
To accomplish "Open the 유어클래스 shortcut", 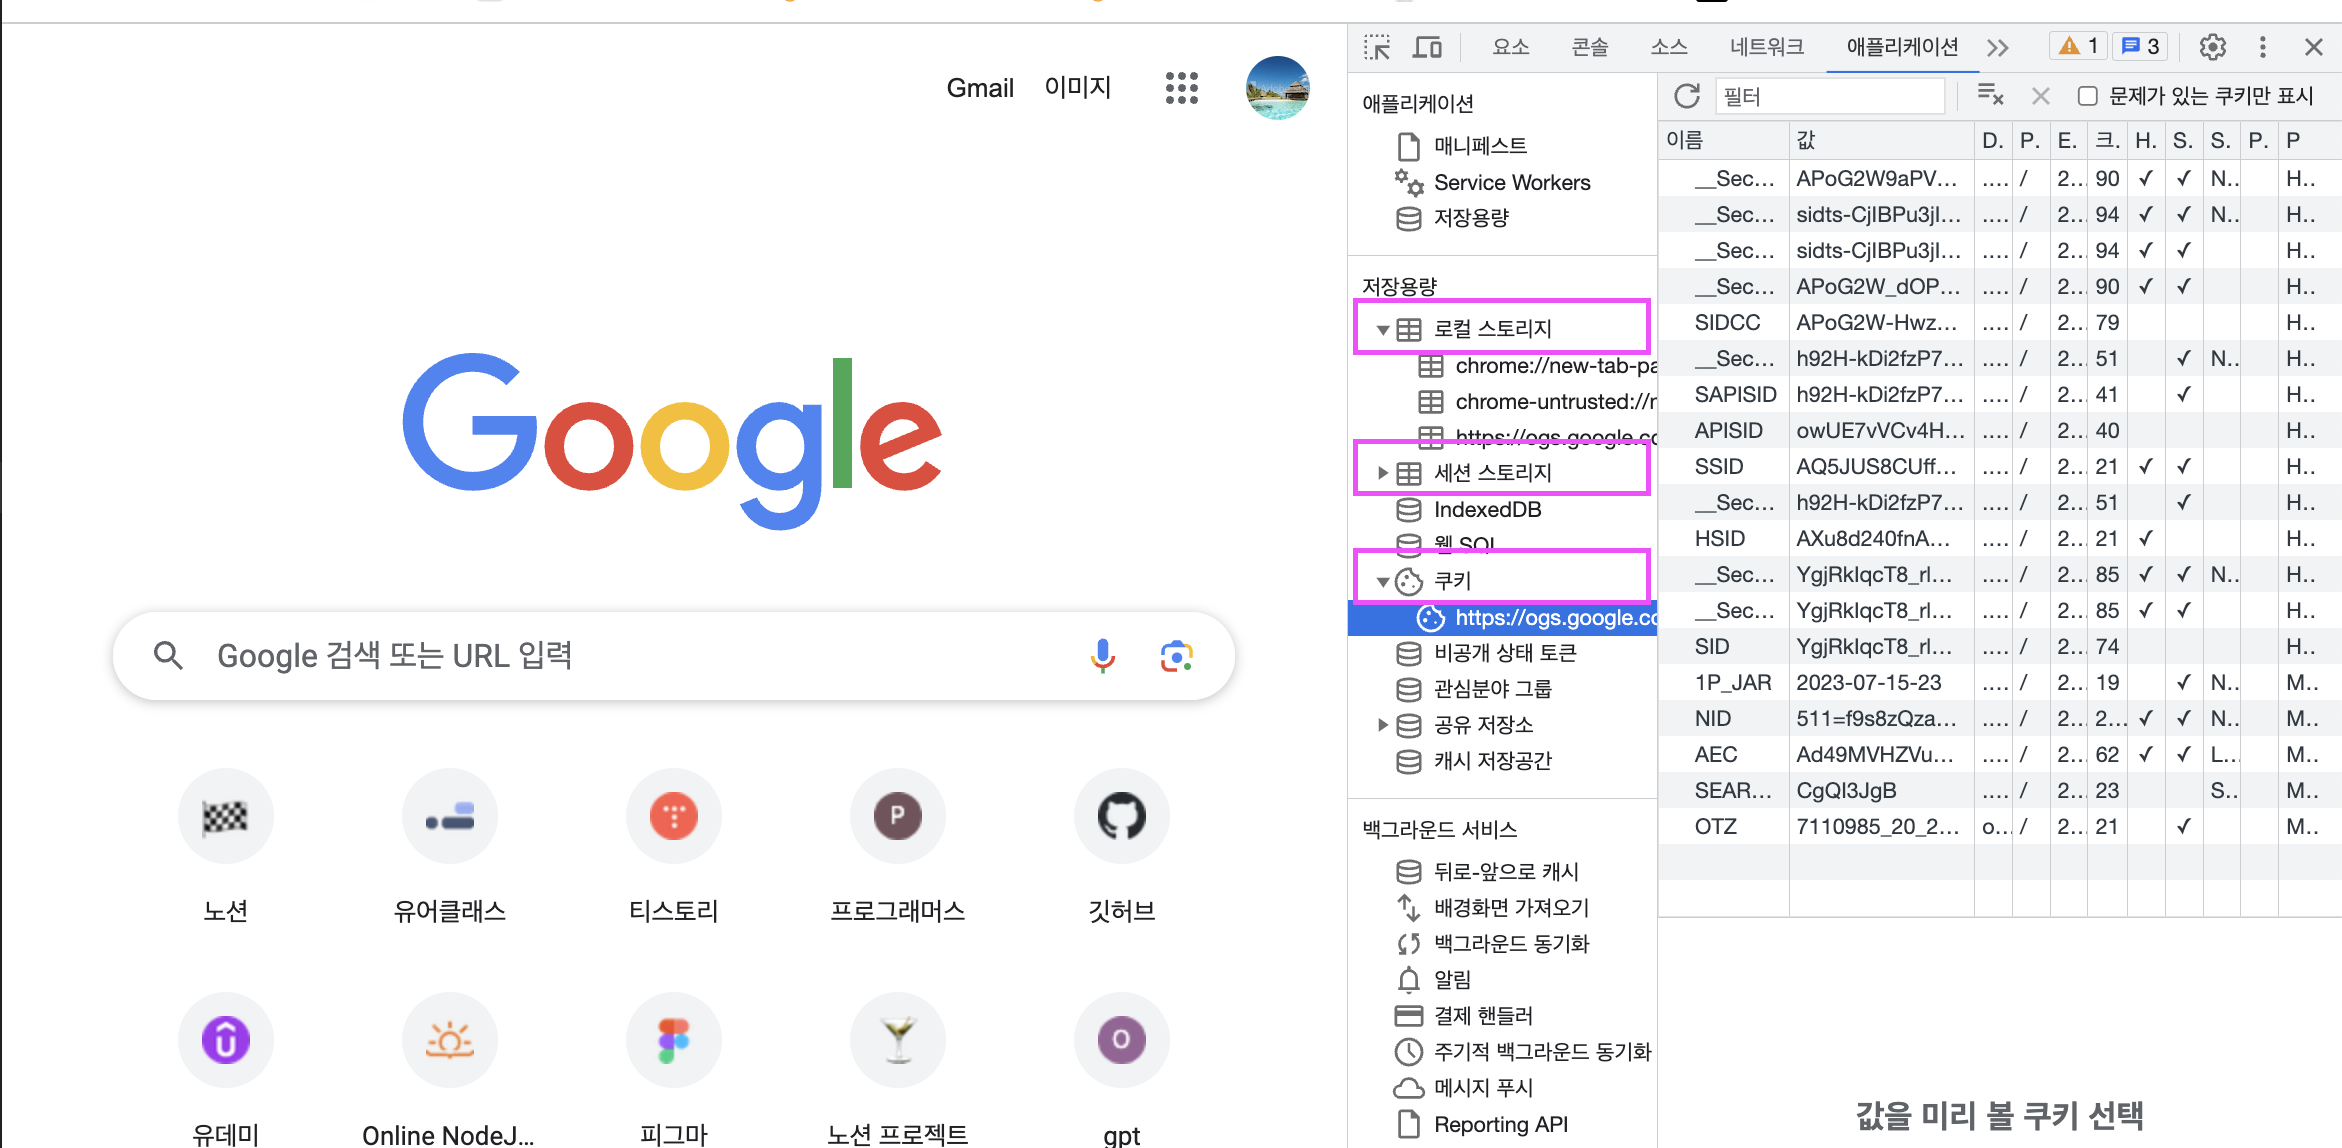I will (450, 848).
